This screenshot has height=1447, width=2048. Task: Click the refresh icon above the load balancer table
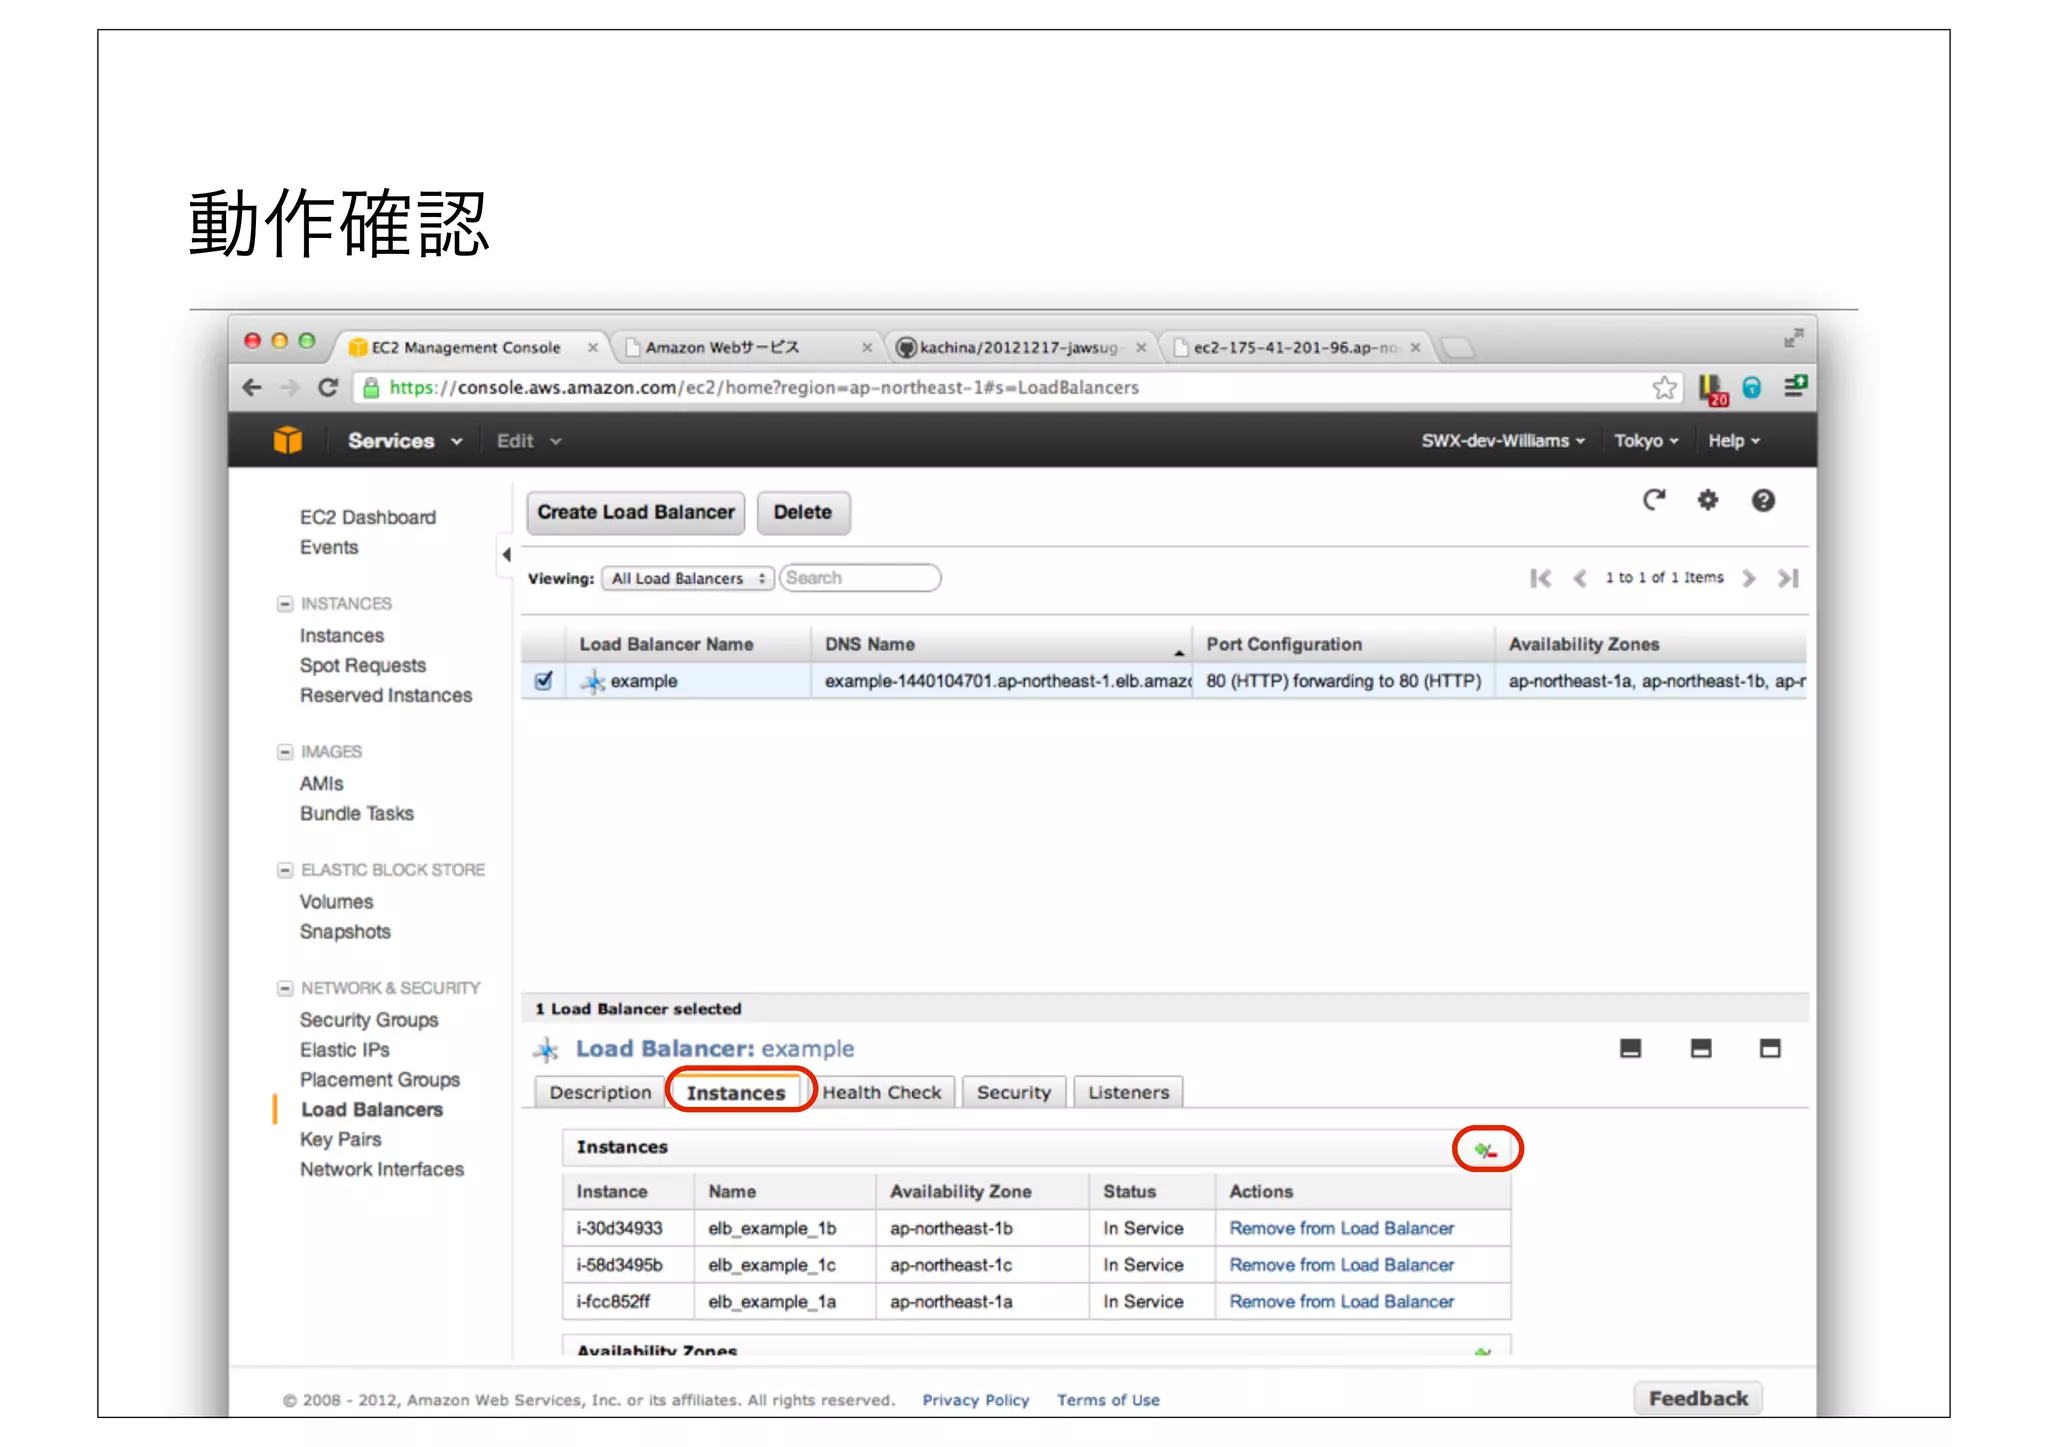pyautogui.click(x=1653, y=500)
